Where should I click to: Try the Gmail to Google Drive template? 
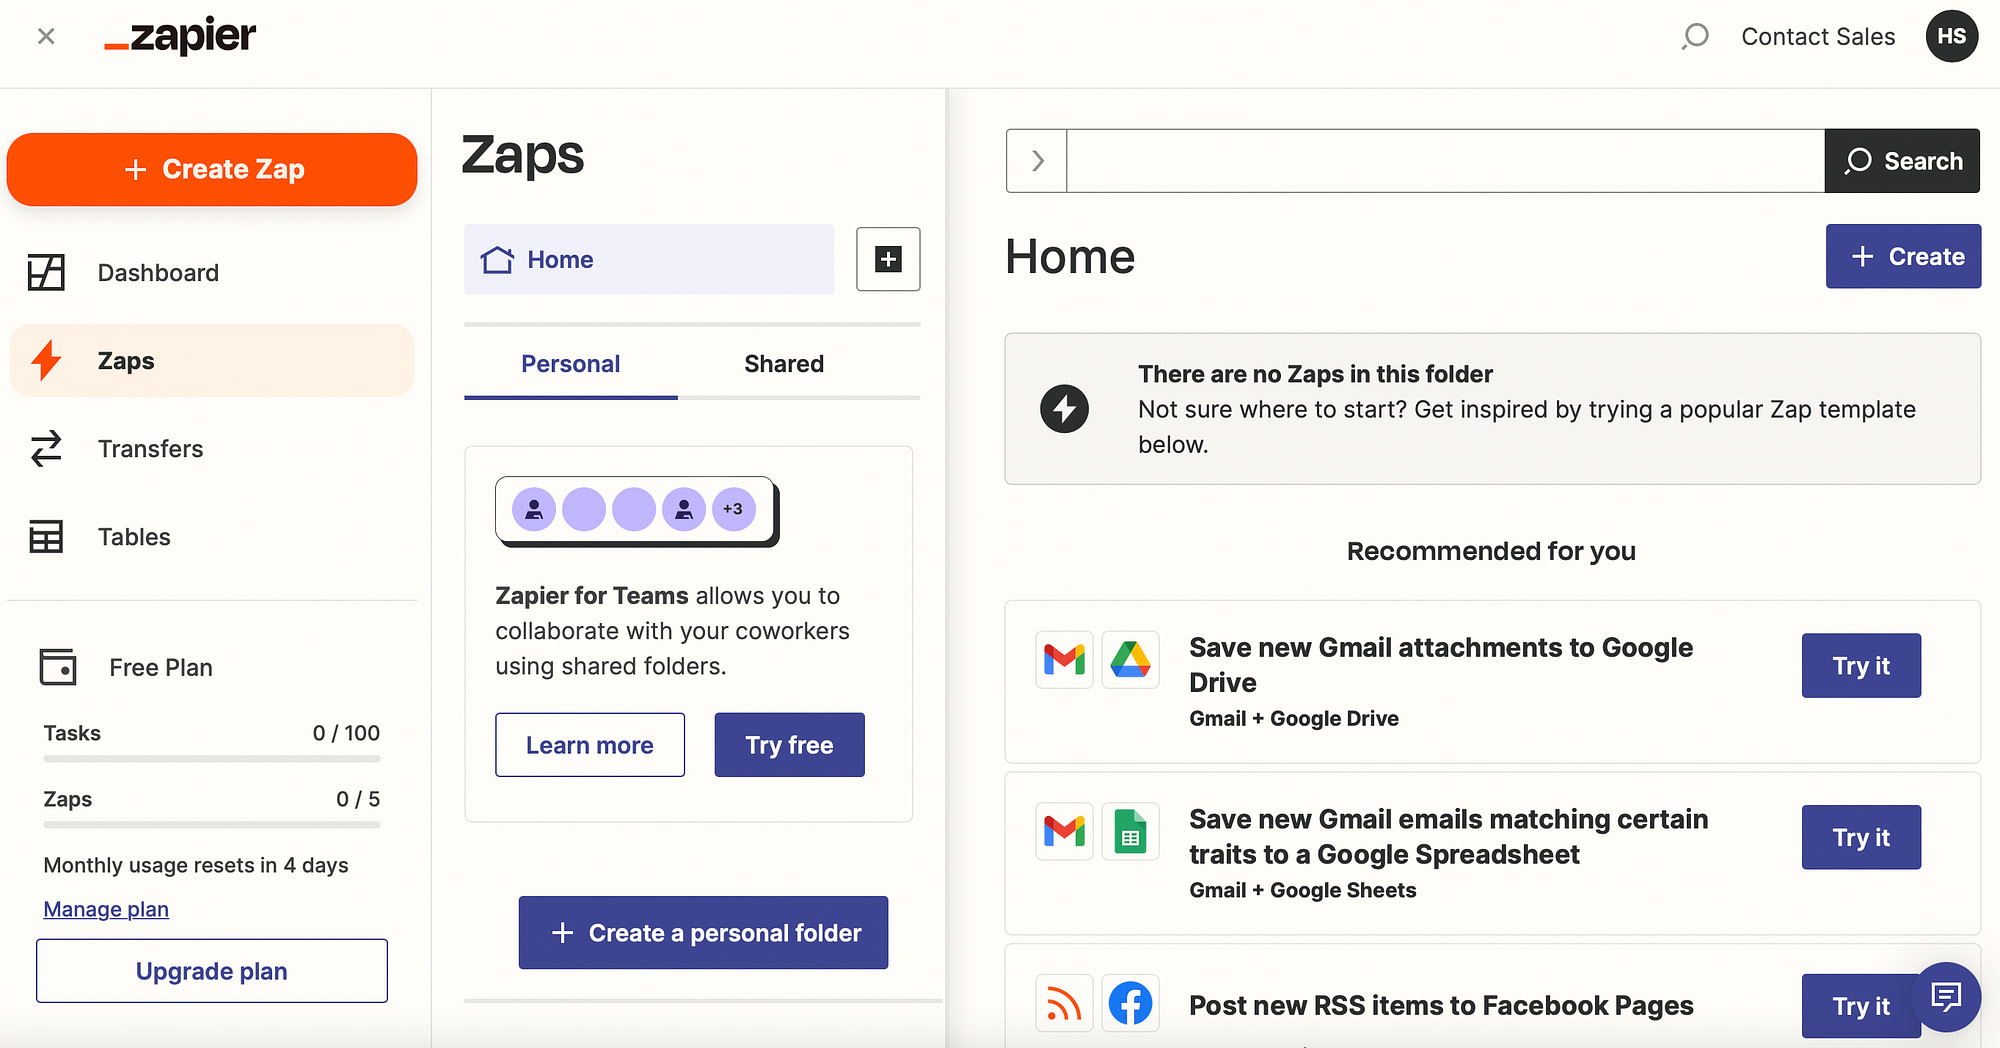(1860, 666)
